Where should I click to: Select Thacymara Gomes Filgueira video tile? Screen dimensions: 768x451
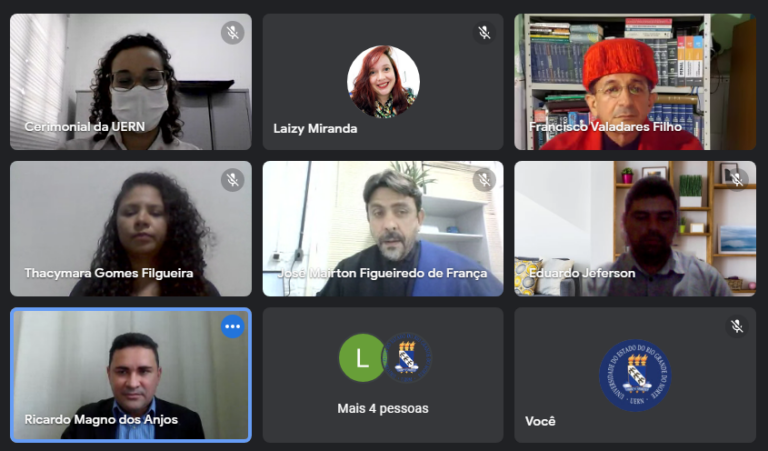pos(131,229)
